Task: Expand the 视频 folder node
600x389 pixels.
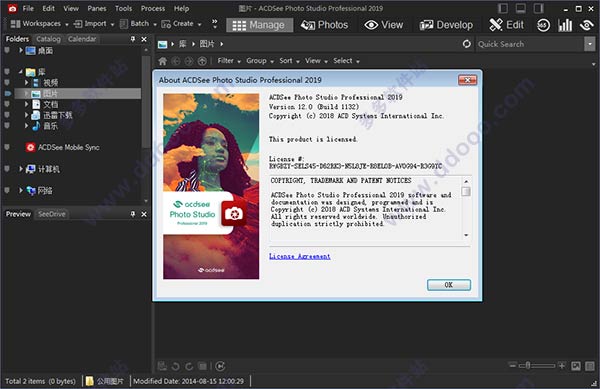Action: pos(26,82)
